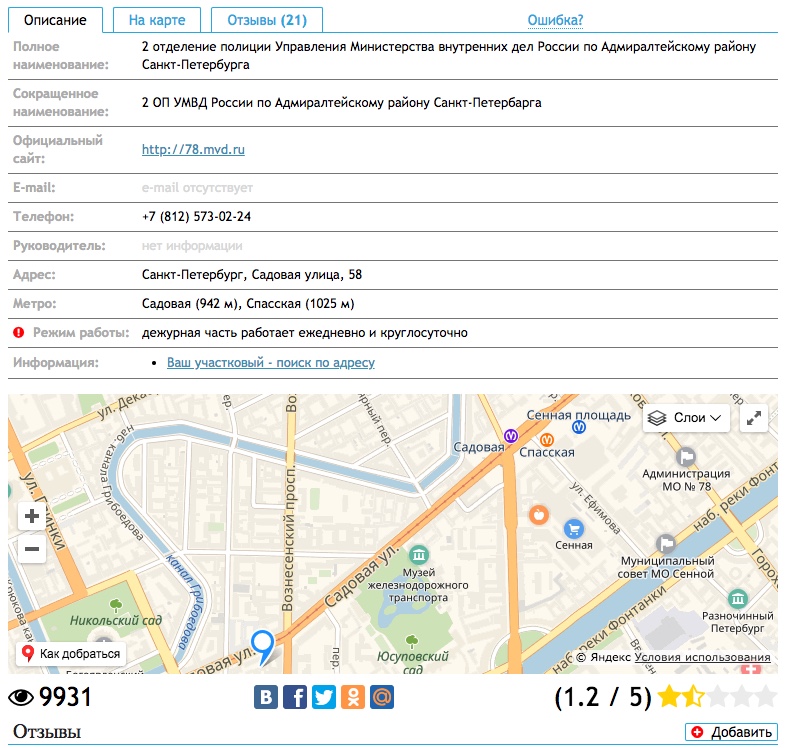Click the blue location pin marker
This screenshot has width=802, height=748.
(263, 645)
